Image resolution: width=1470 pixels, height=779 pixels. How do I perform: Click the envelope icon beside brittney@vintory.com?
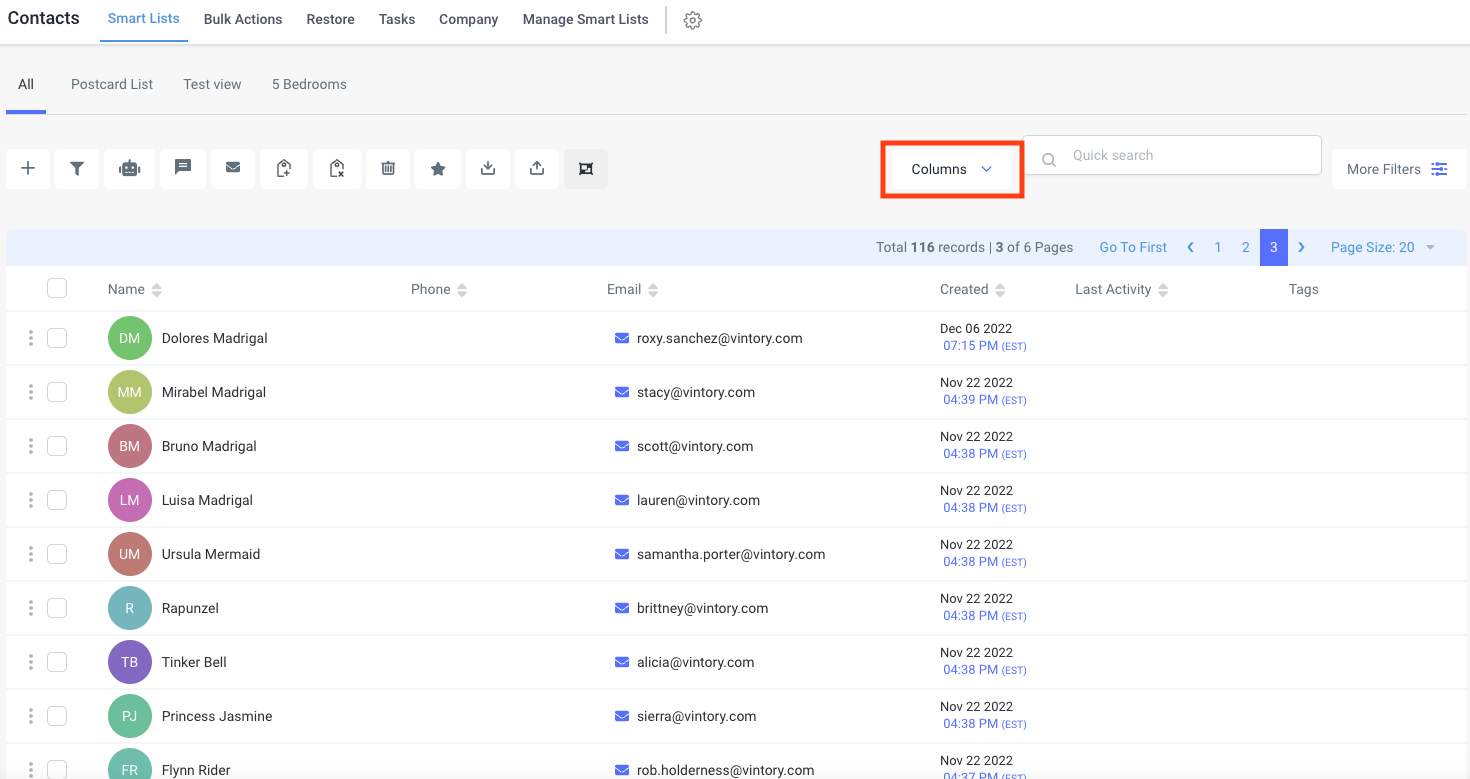[622, 608]
